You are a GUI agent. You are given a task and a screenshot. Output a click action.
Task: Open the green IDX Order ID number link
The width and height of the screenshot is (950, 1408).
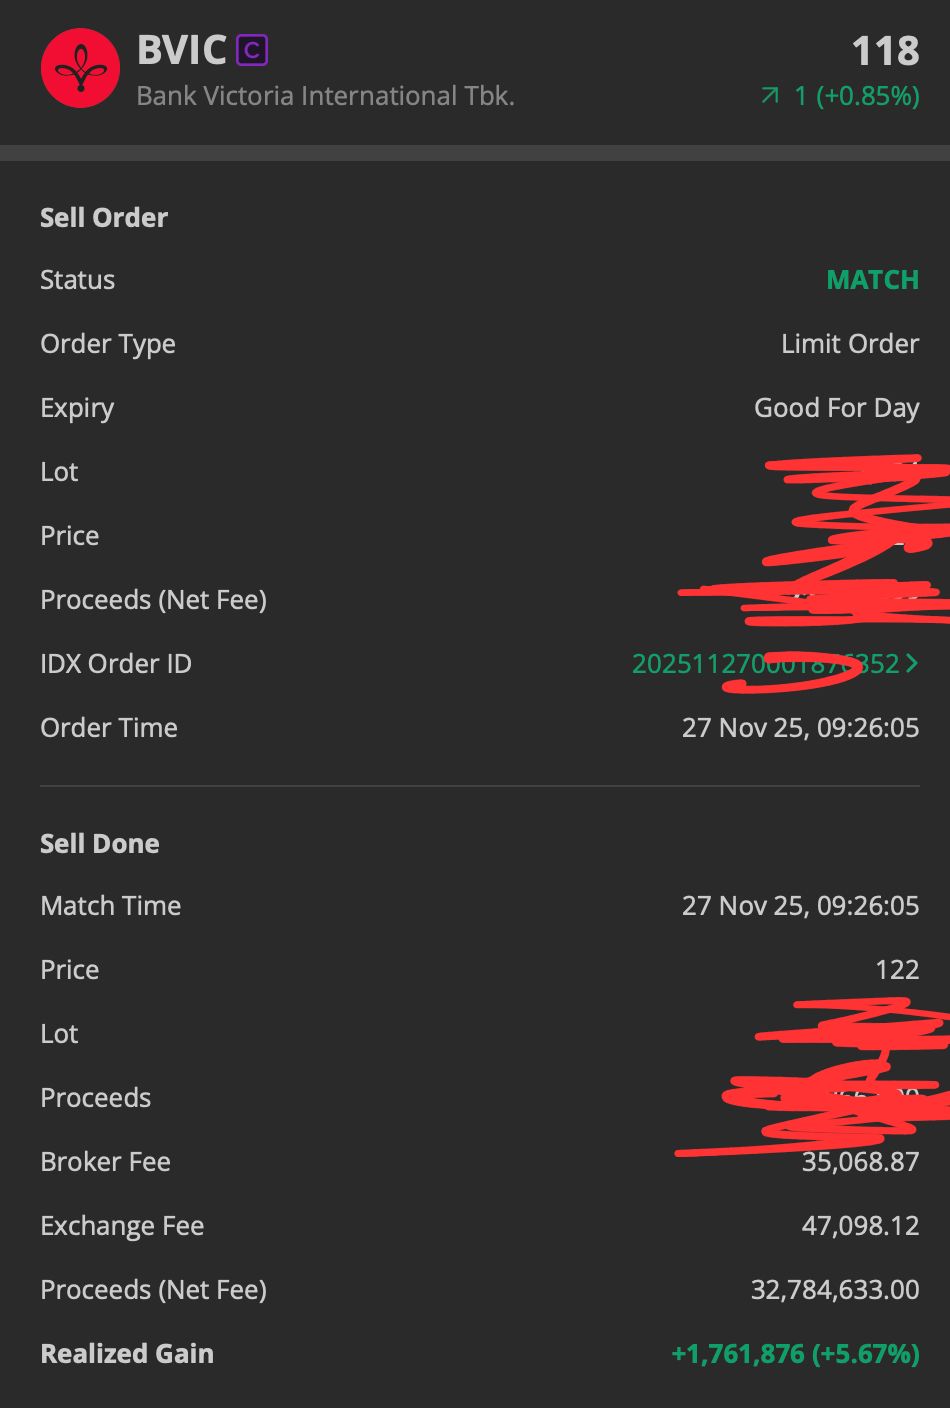(765, 664)
